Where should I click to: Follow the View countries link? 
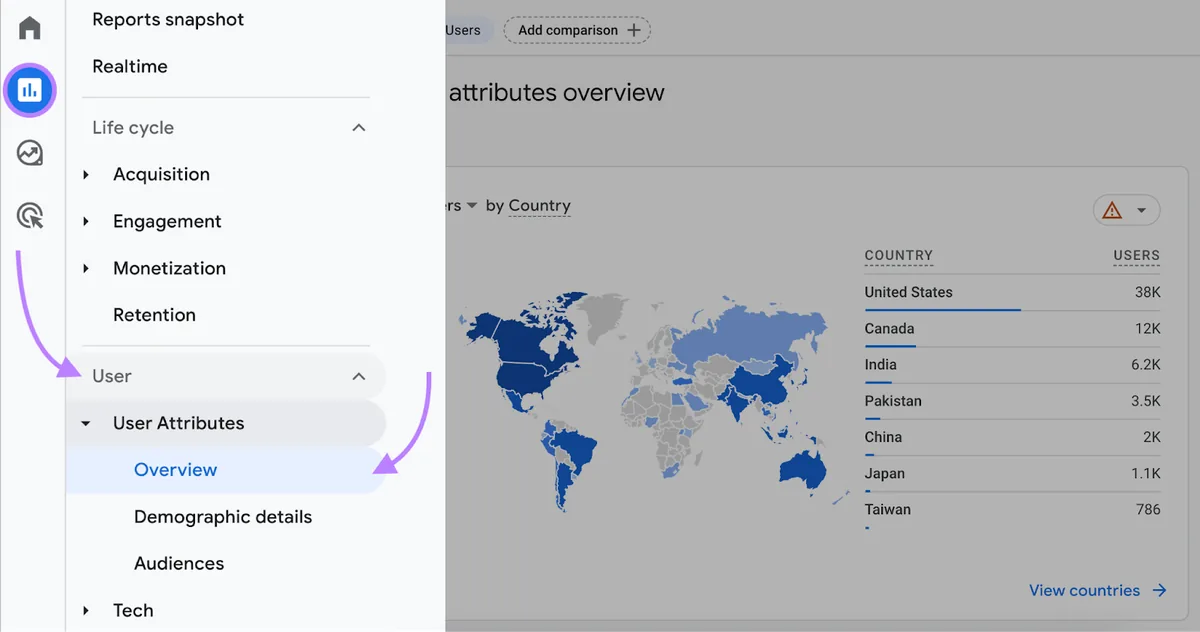click(1098, 590)
